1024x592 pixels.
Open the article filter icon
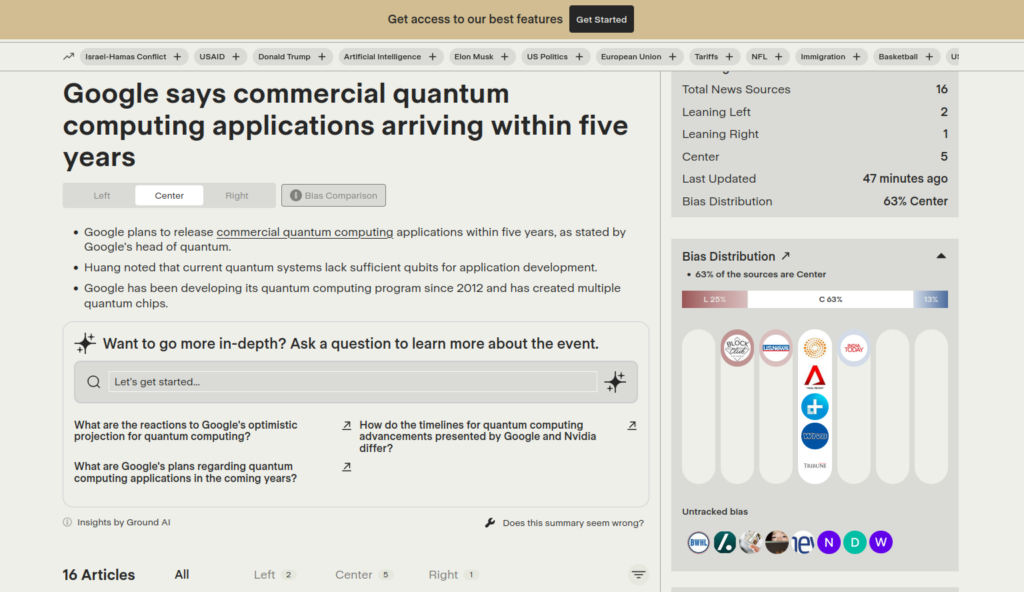[638, 575]
